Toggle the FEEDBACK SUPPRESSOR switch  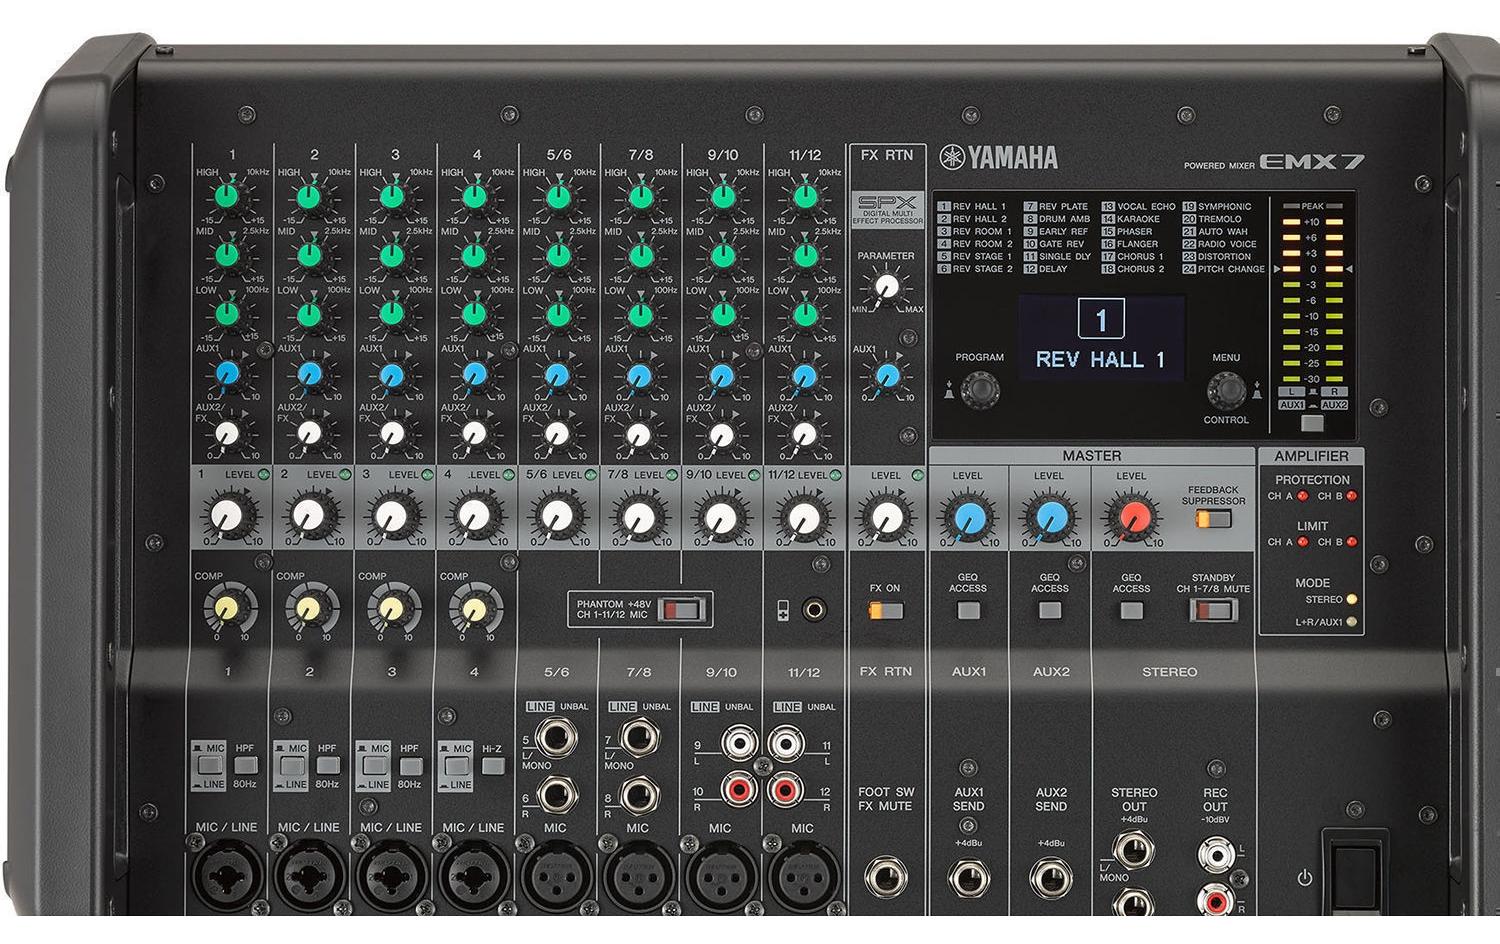click(x=1213, y=519)
